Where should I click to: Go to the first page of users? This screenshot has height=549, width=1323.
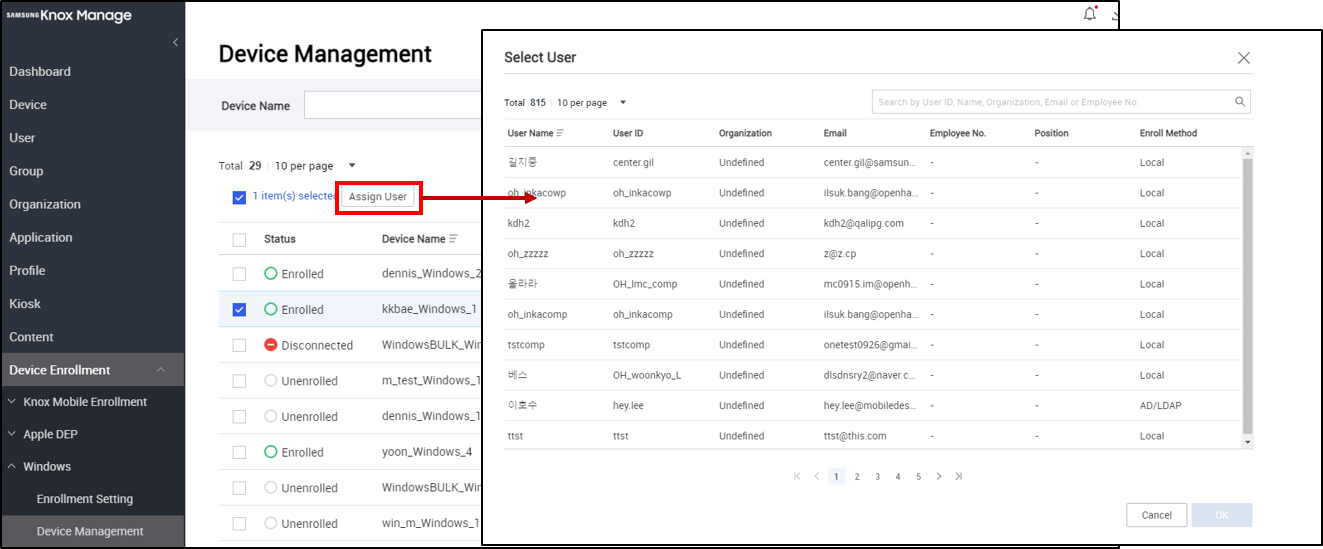coord(797,476)
